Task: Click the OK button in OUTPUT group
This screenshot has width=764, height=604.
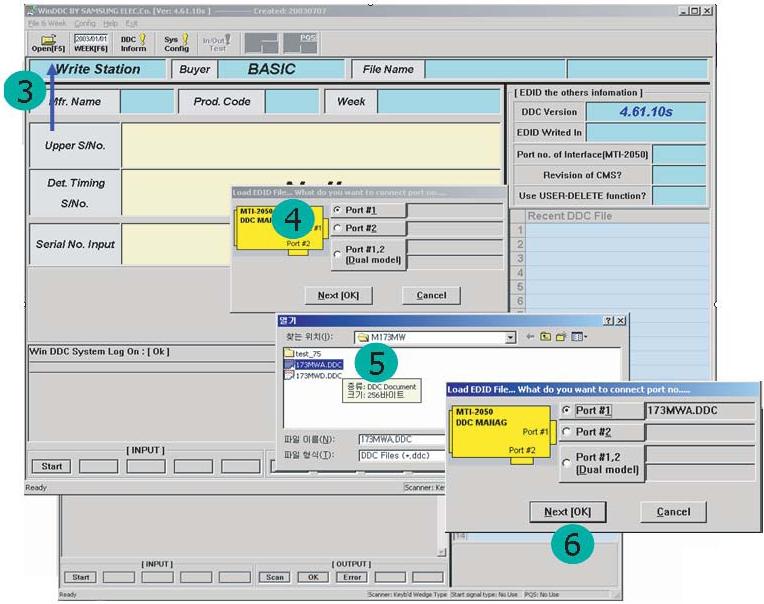Action: click(313, 577)
